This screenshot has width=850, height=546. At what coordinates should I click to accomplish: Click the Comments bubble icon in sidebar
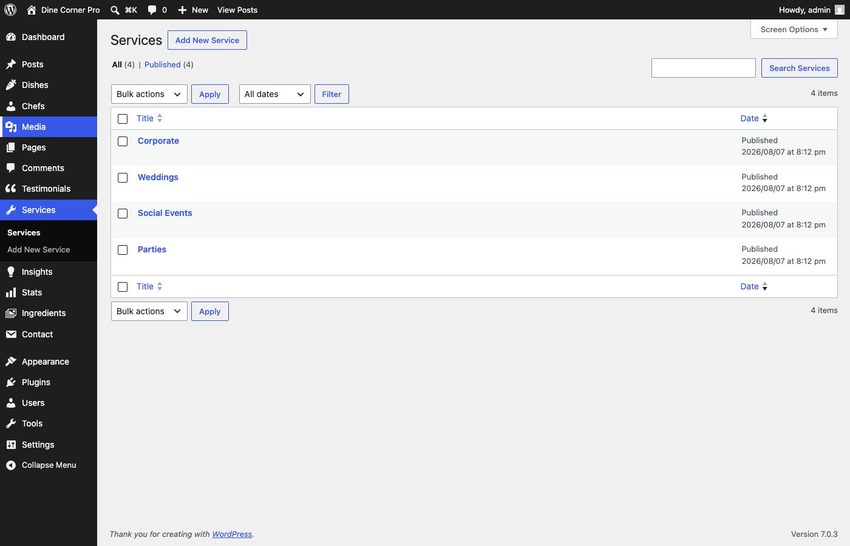point(11,168)
